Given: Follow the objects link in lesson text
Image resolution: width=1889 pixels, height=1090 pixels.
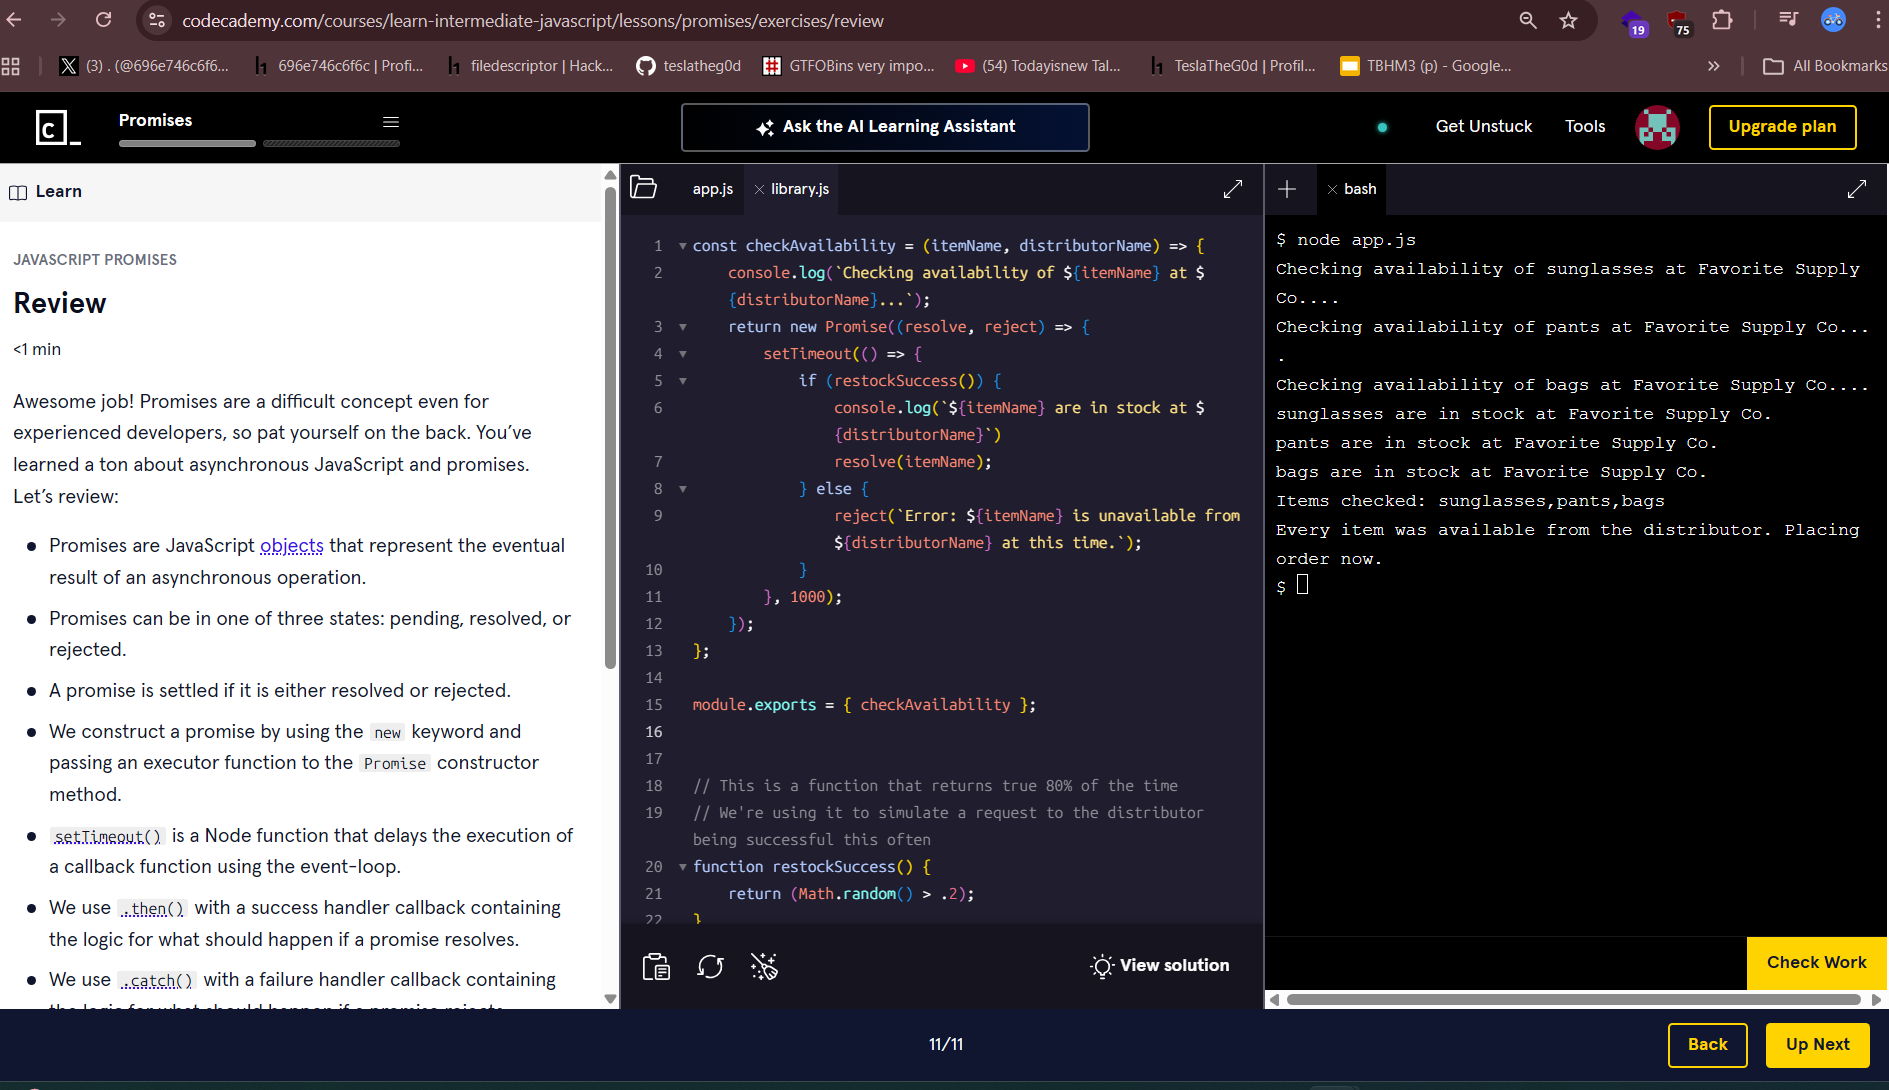Looking at the screenshot, I should point(291,545).
